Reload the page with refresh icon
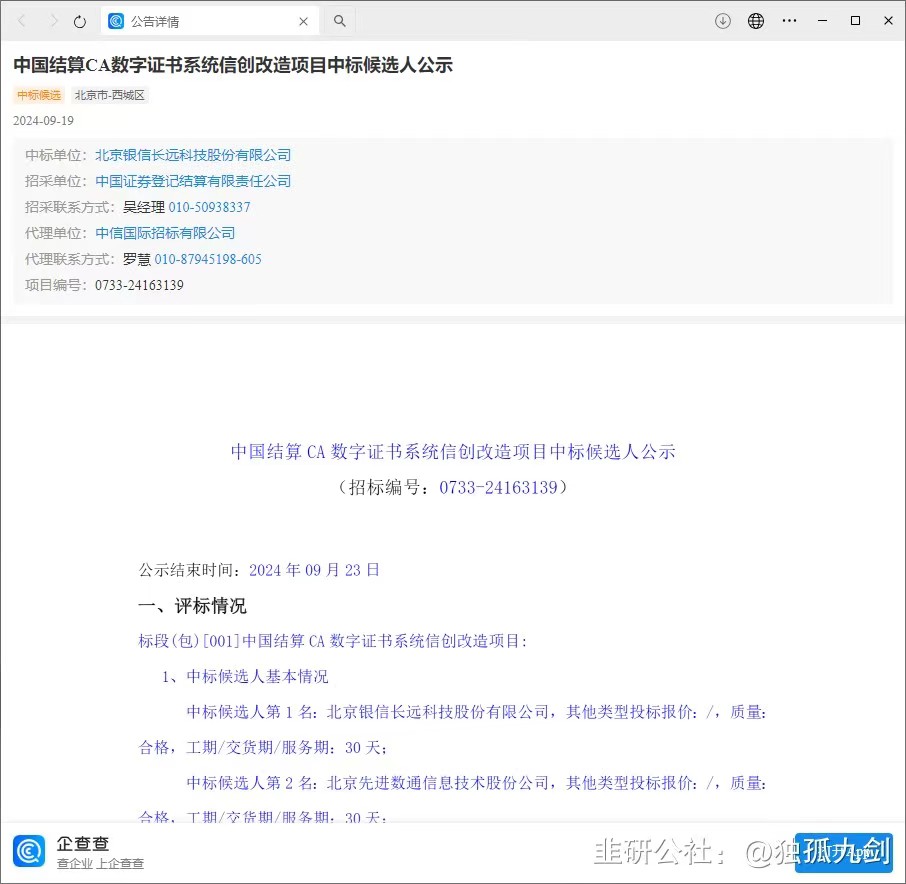 coord(80,22)
